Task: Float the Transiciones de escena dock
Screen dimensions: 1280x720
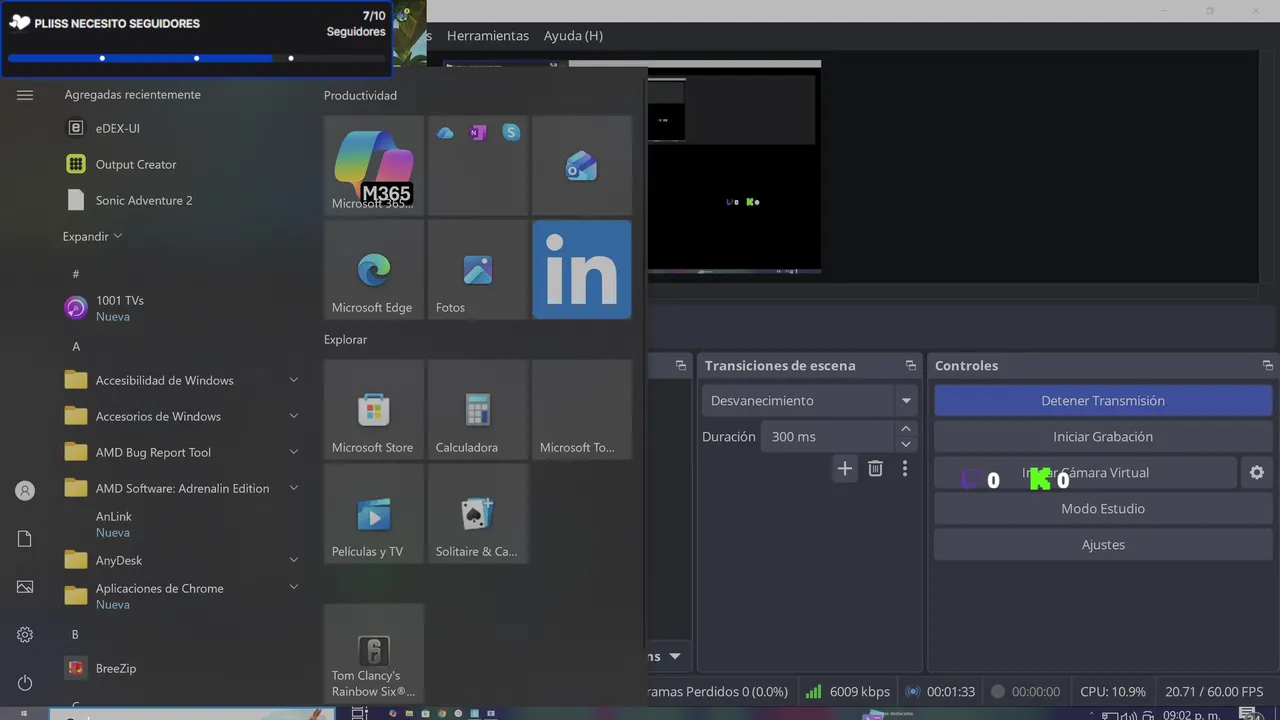Action: pos(910,366)
